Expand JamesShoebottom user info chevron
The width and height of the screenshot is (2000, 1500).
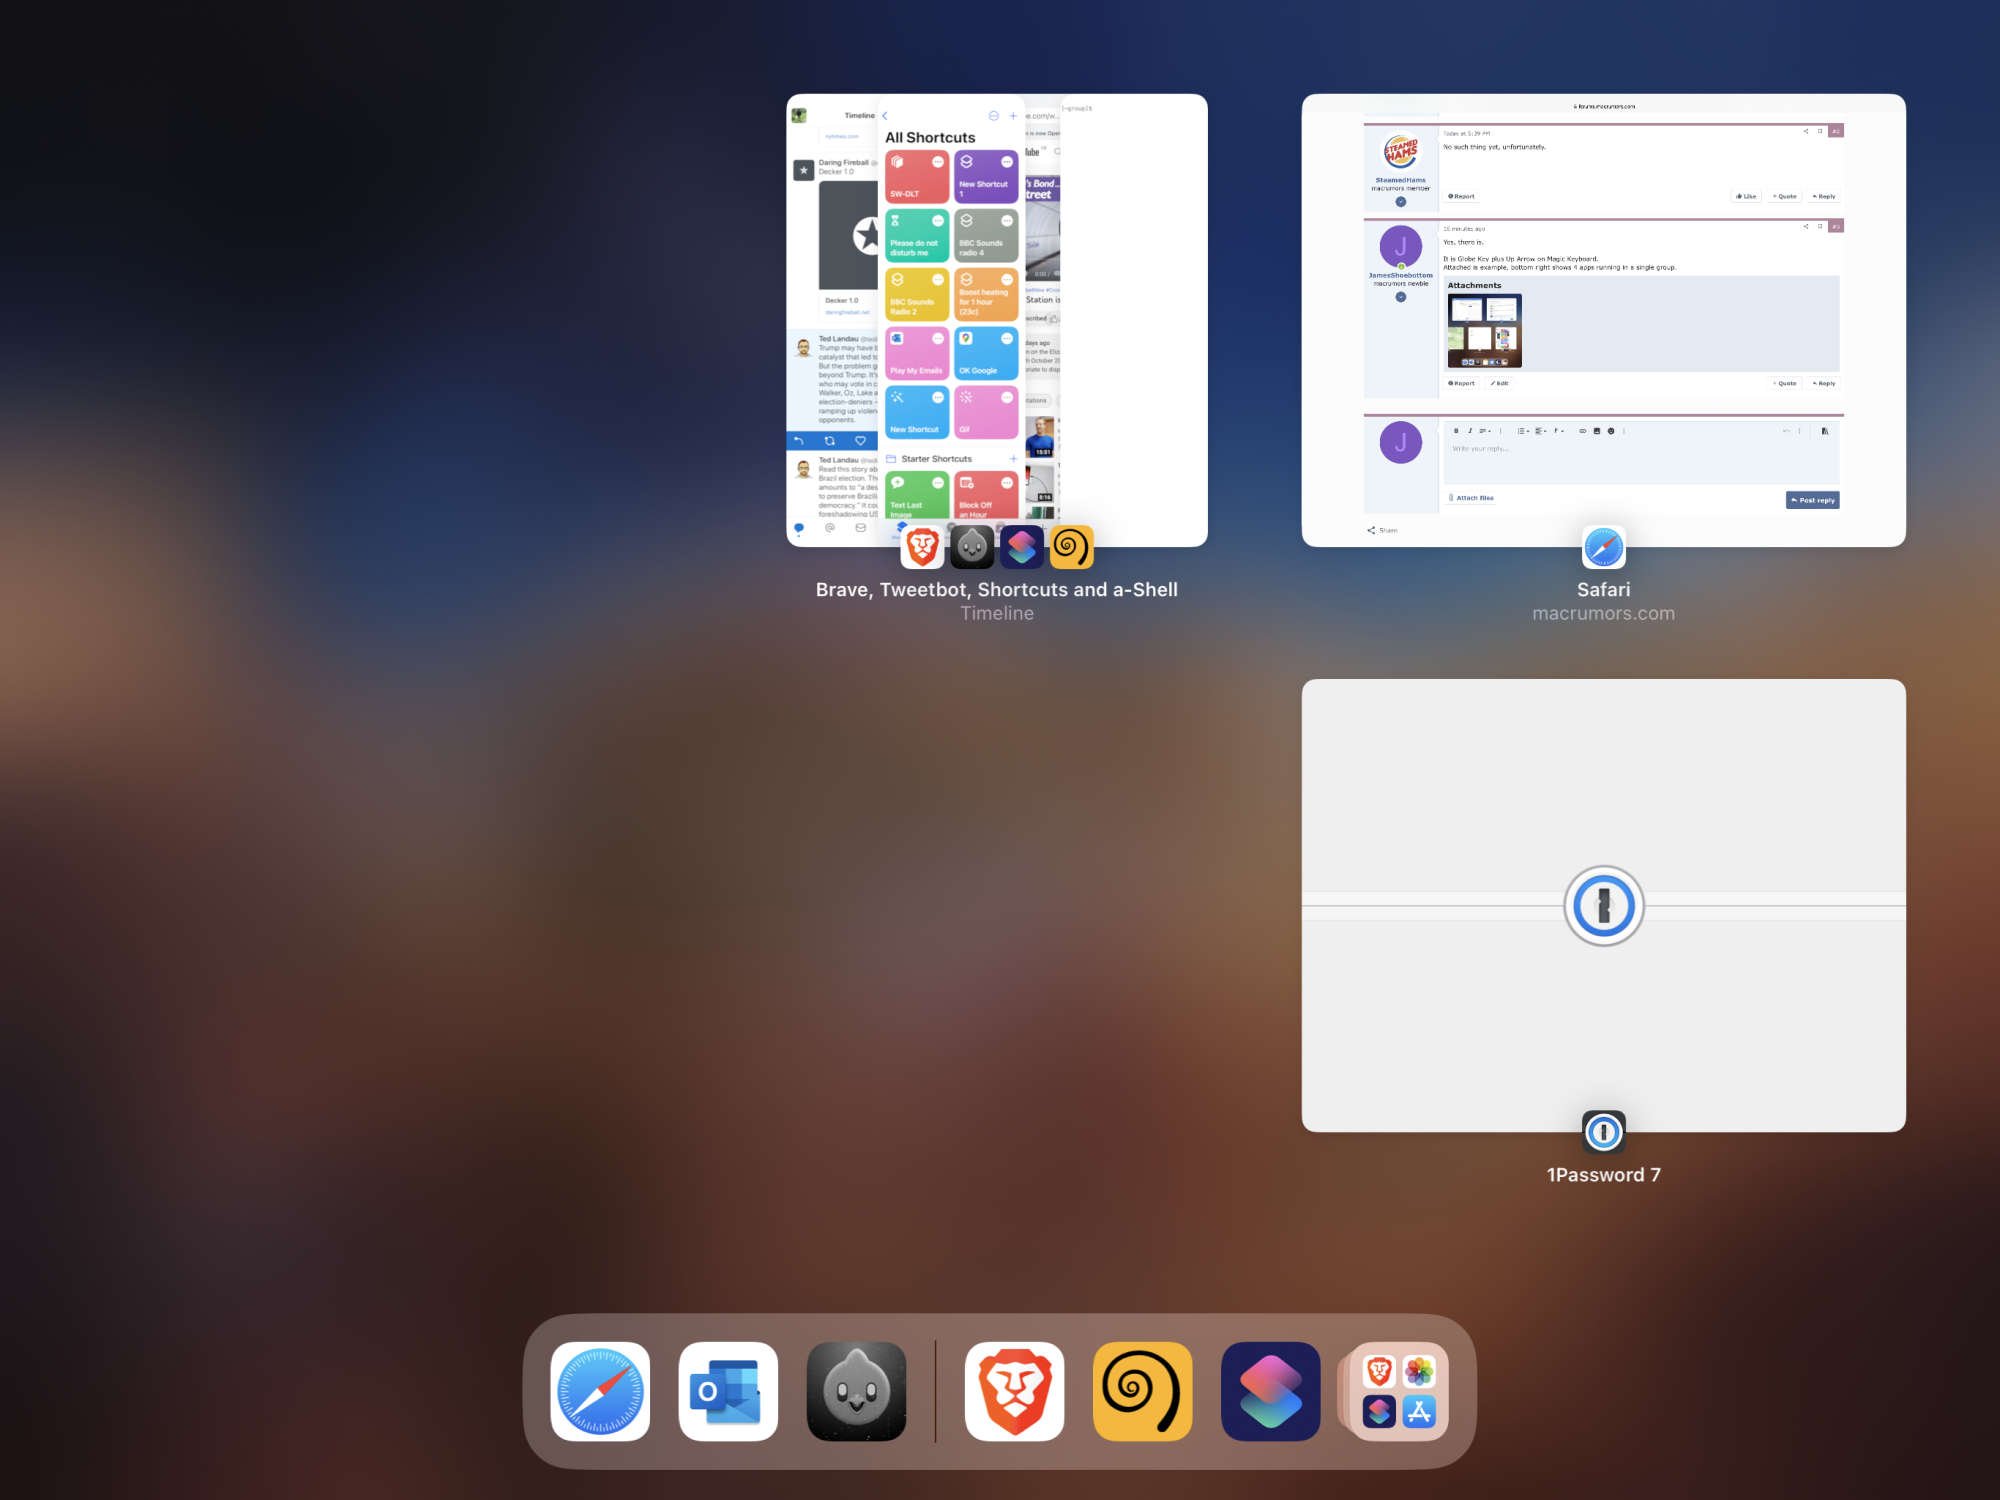click(1400, 297)
